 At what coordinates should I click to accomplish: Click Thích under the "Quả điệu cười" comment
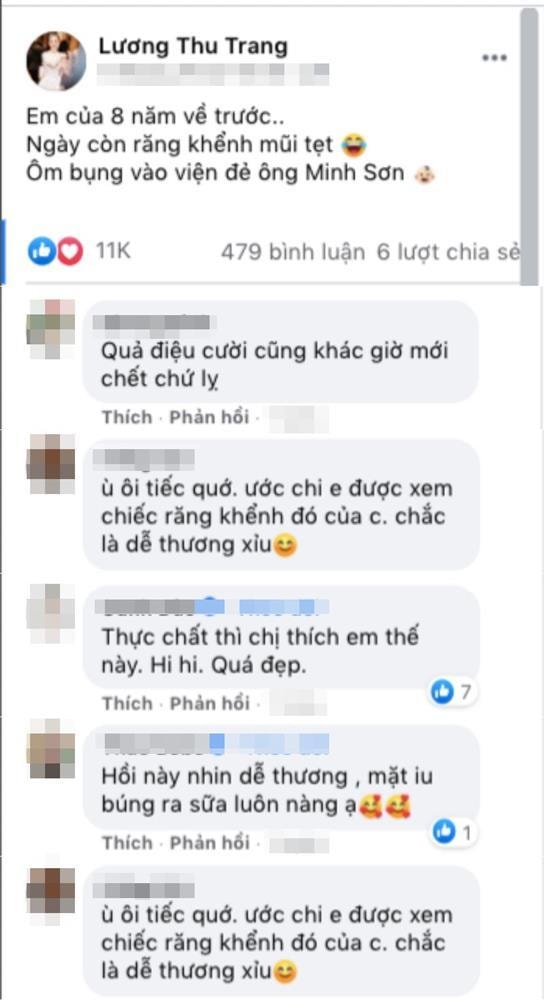pos(127,417)
